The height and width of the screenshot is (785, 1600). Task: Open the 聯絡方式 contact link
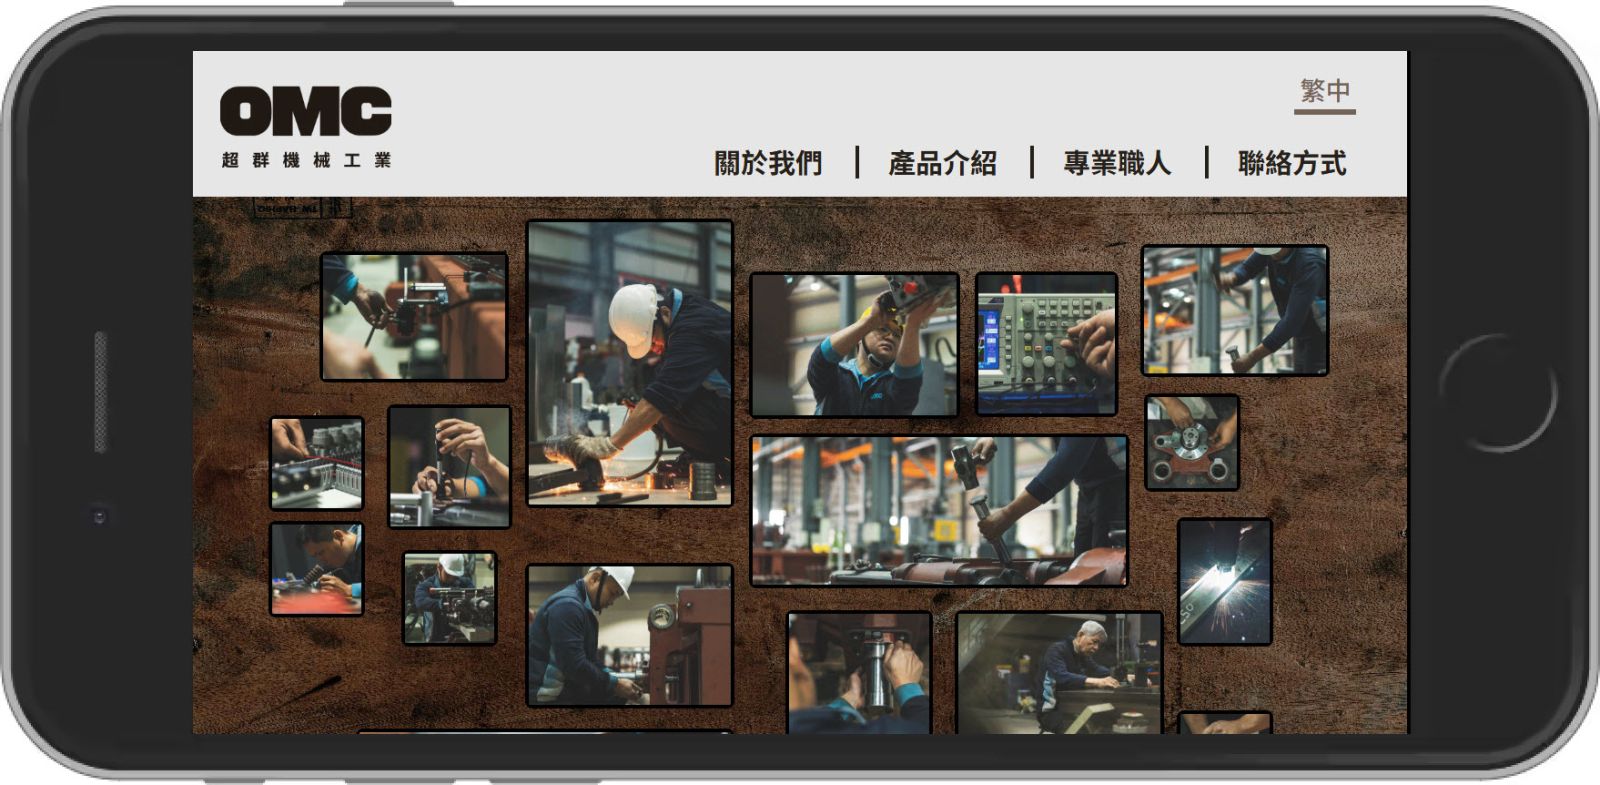1292,163
